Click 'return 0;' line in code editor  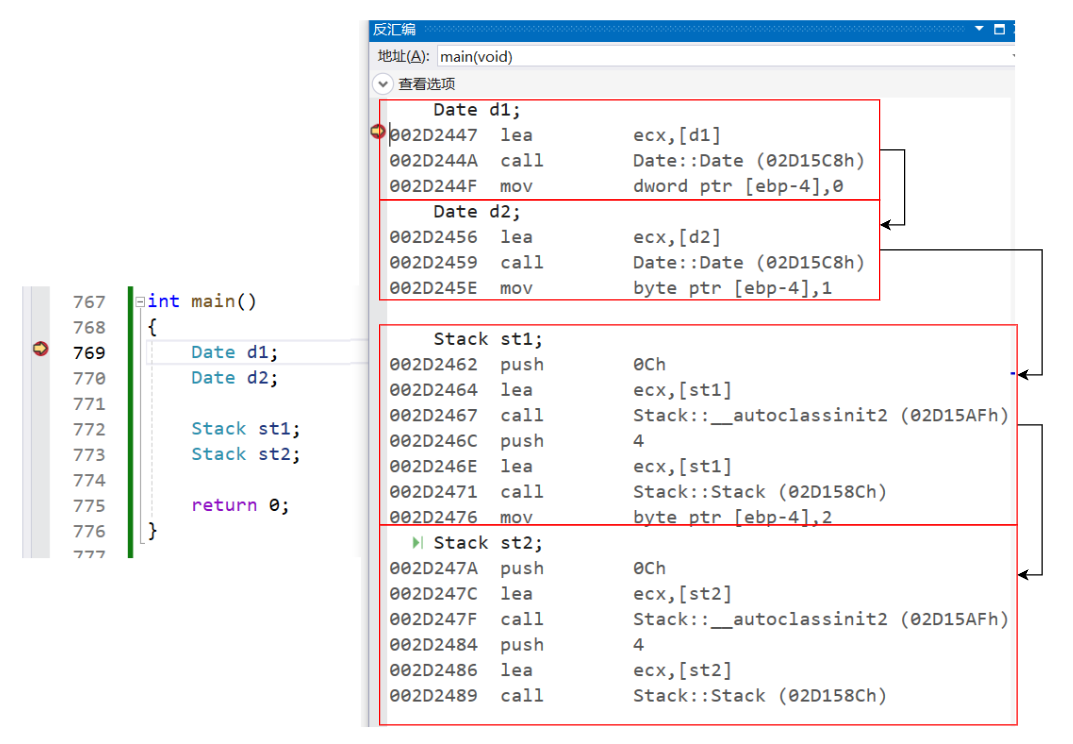point(240,506)
